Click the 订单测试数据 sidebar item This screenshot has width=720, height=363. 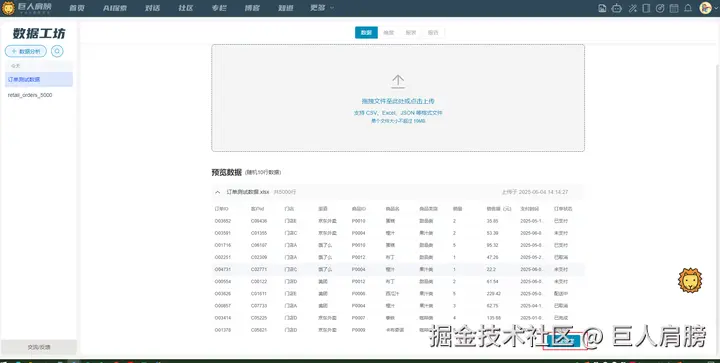coord(39,79)
